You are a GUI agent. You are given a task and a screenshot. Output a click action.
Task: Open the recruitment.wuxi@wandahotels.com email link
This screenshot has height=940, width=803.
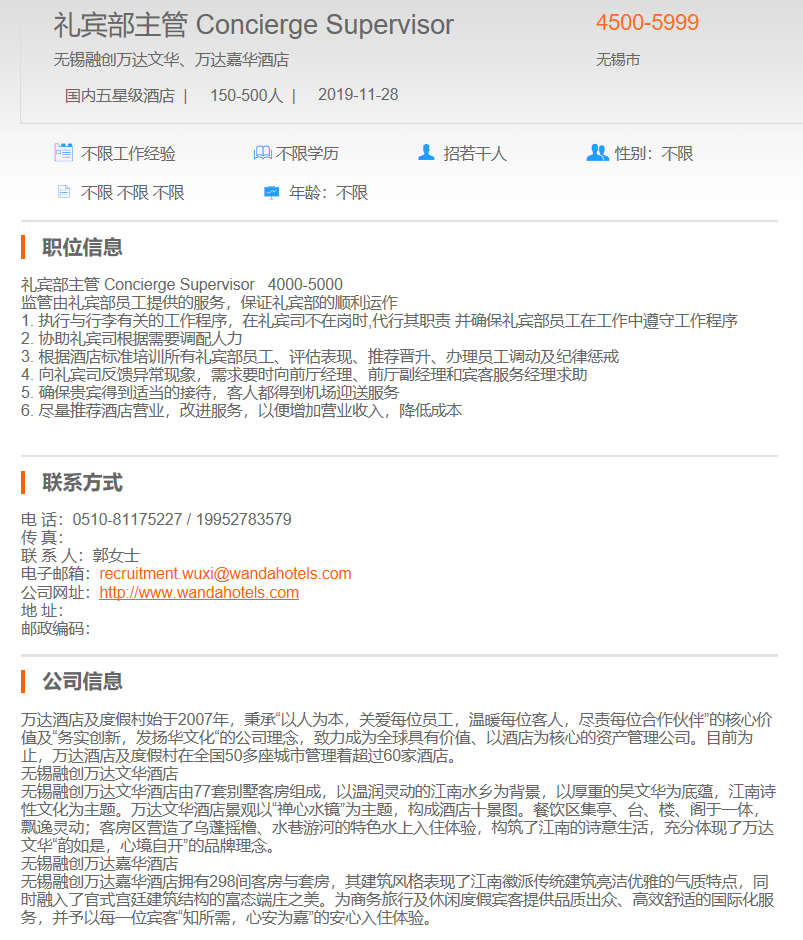[225, 574]
